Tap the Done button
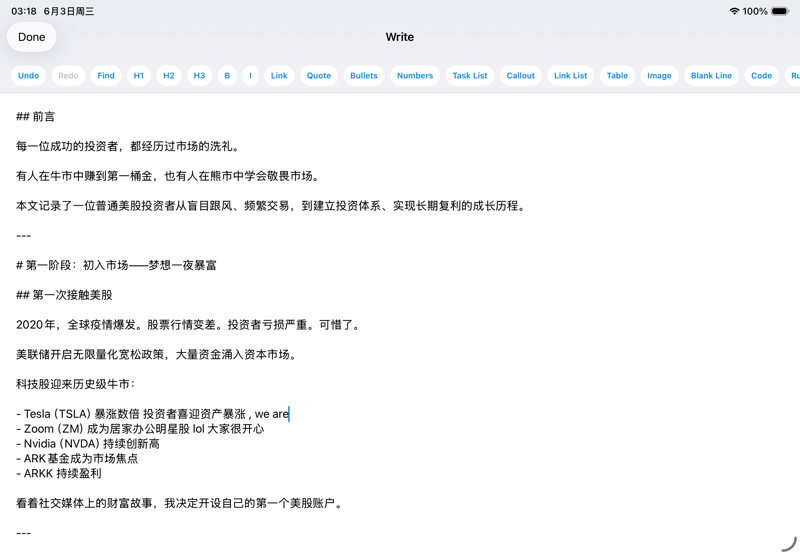This screenshot has width=800, height=555. click(x=32, y=37)
